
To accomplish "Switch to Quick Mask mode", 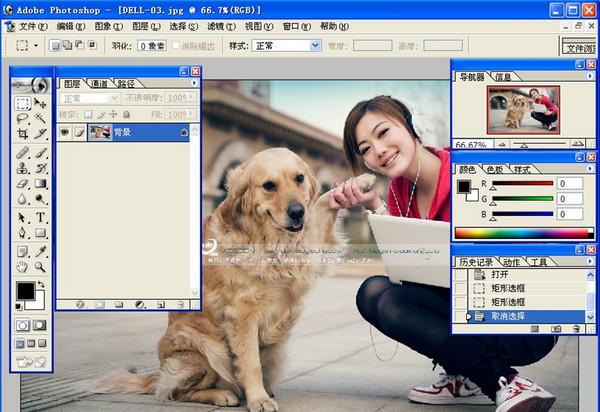I will click(39, 326).
